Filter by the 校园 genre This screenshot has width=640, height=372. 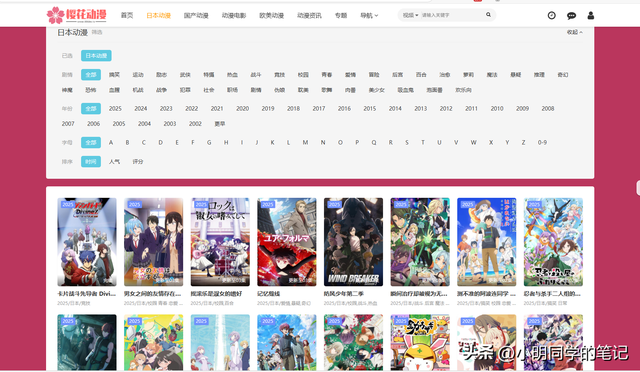click(303, 75)
